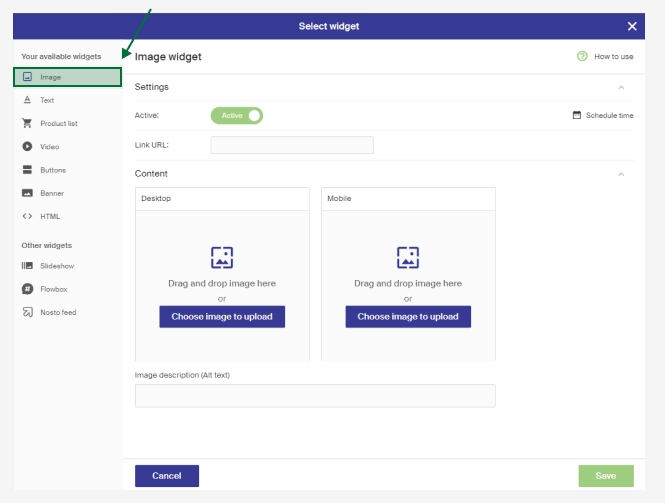This screenshot has height=503, width=665.
Task: Select the HTML code brackets icon
Action: [x=28, y=216]
